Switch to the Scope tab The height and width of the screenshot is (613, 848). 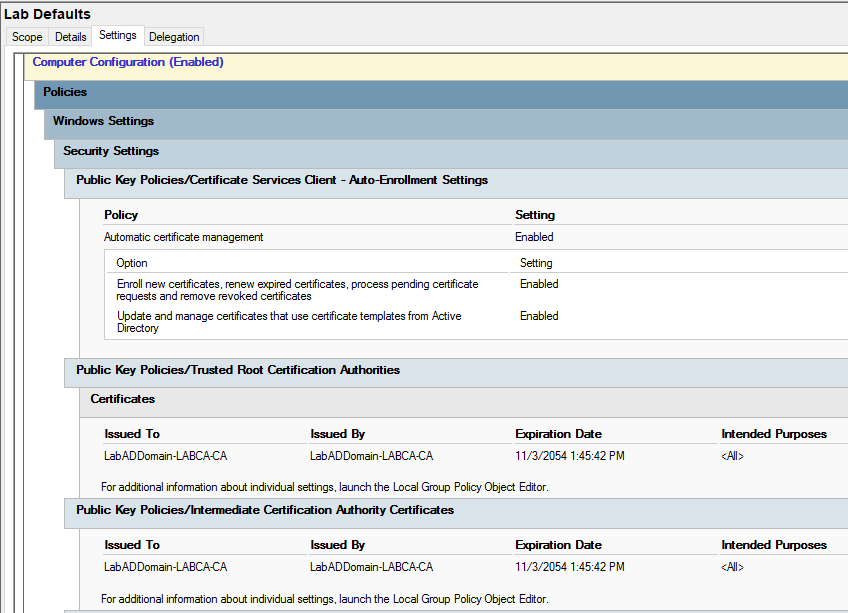pos(27,37)
